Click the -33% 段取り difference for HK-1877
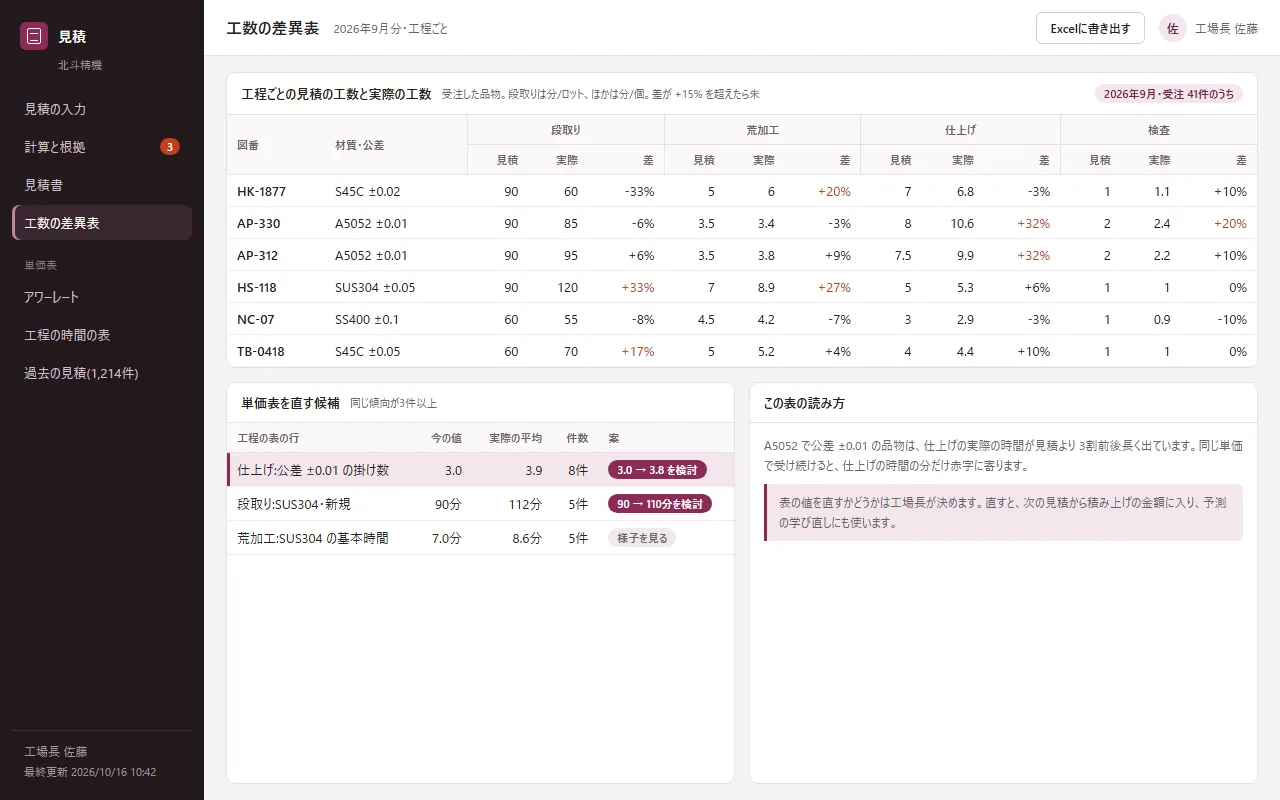Screen dimensions: 1280x800 tap(639, 192)
